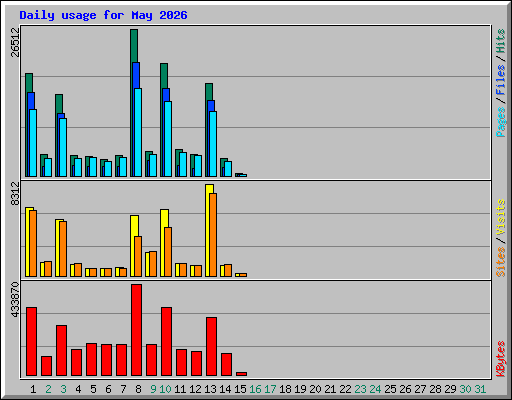Click day 26 on the x-axis
The image size is (512, 400).
point(405,389)
